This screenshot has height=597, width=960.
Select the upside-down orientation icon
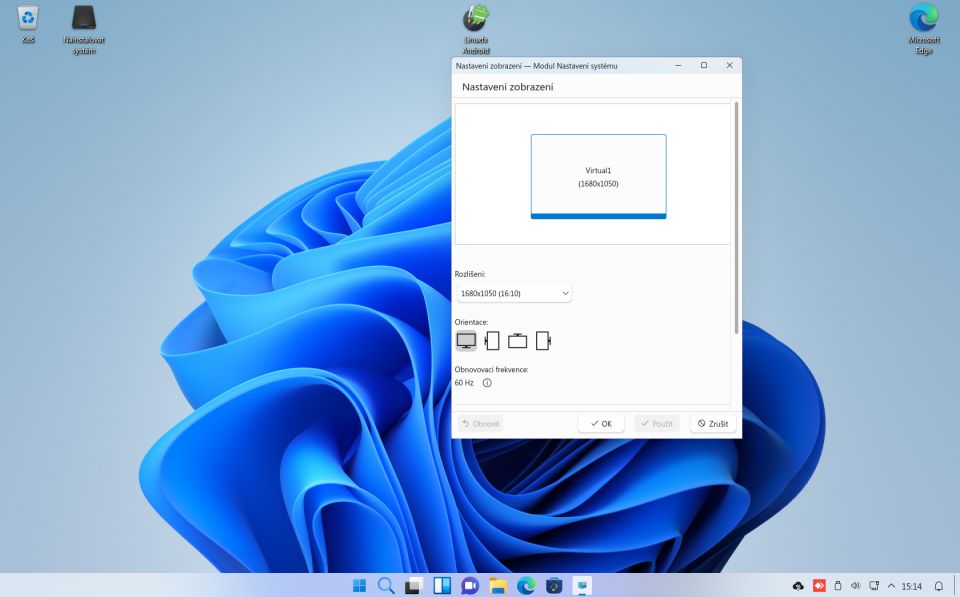point(517,340)
